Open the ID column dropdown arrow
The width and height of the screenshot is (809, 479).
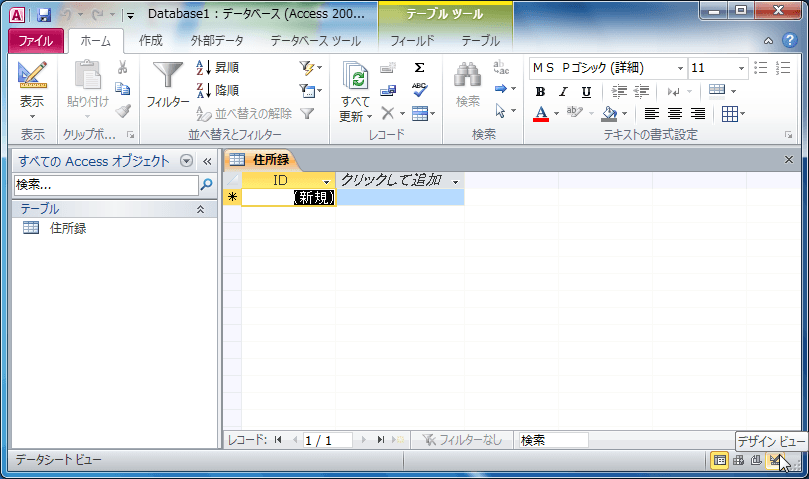click(326, 182)
